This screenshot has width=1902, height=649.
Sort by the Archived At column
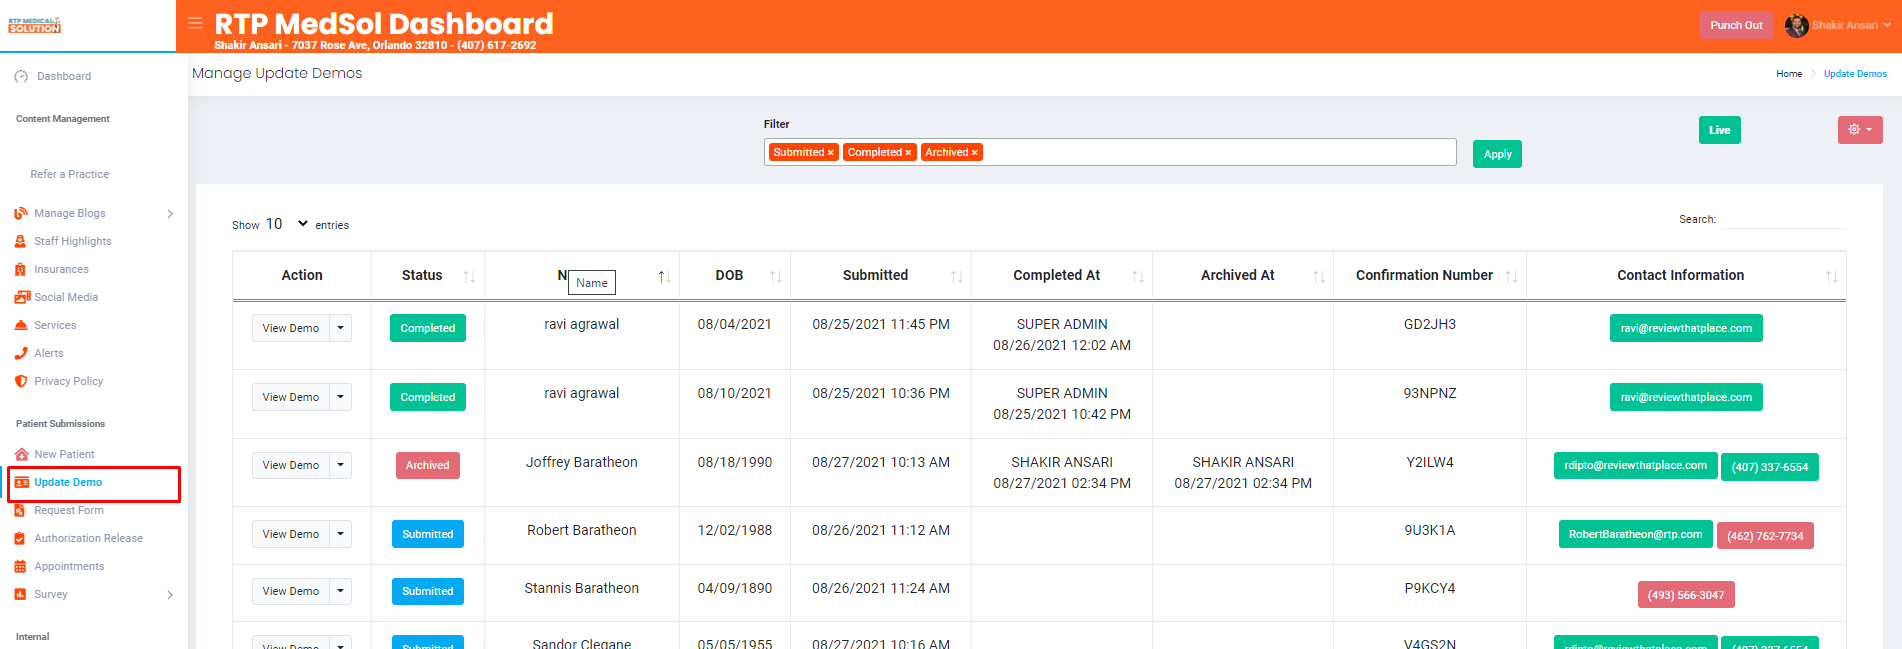1243,275
